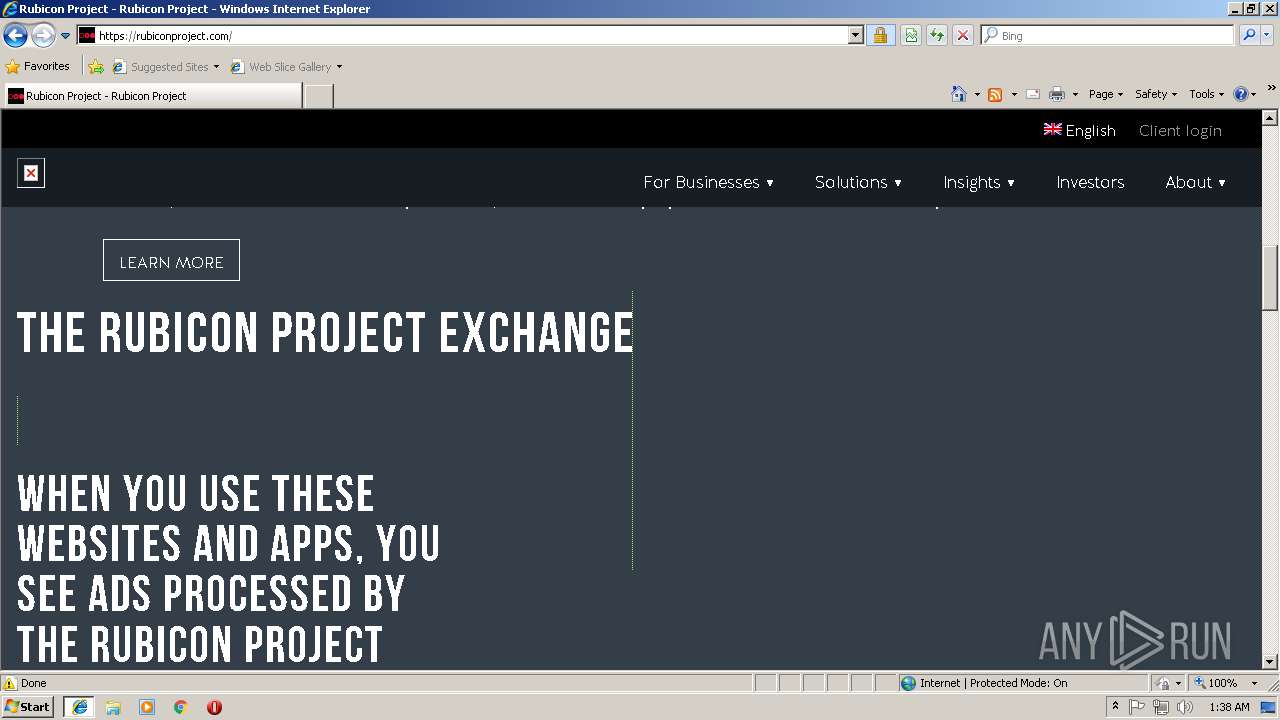Expand the Home button dropdown arrow

977,94
